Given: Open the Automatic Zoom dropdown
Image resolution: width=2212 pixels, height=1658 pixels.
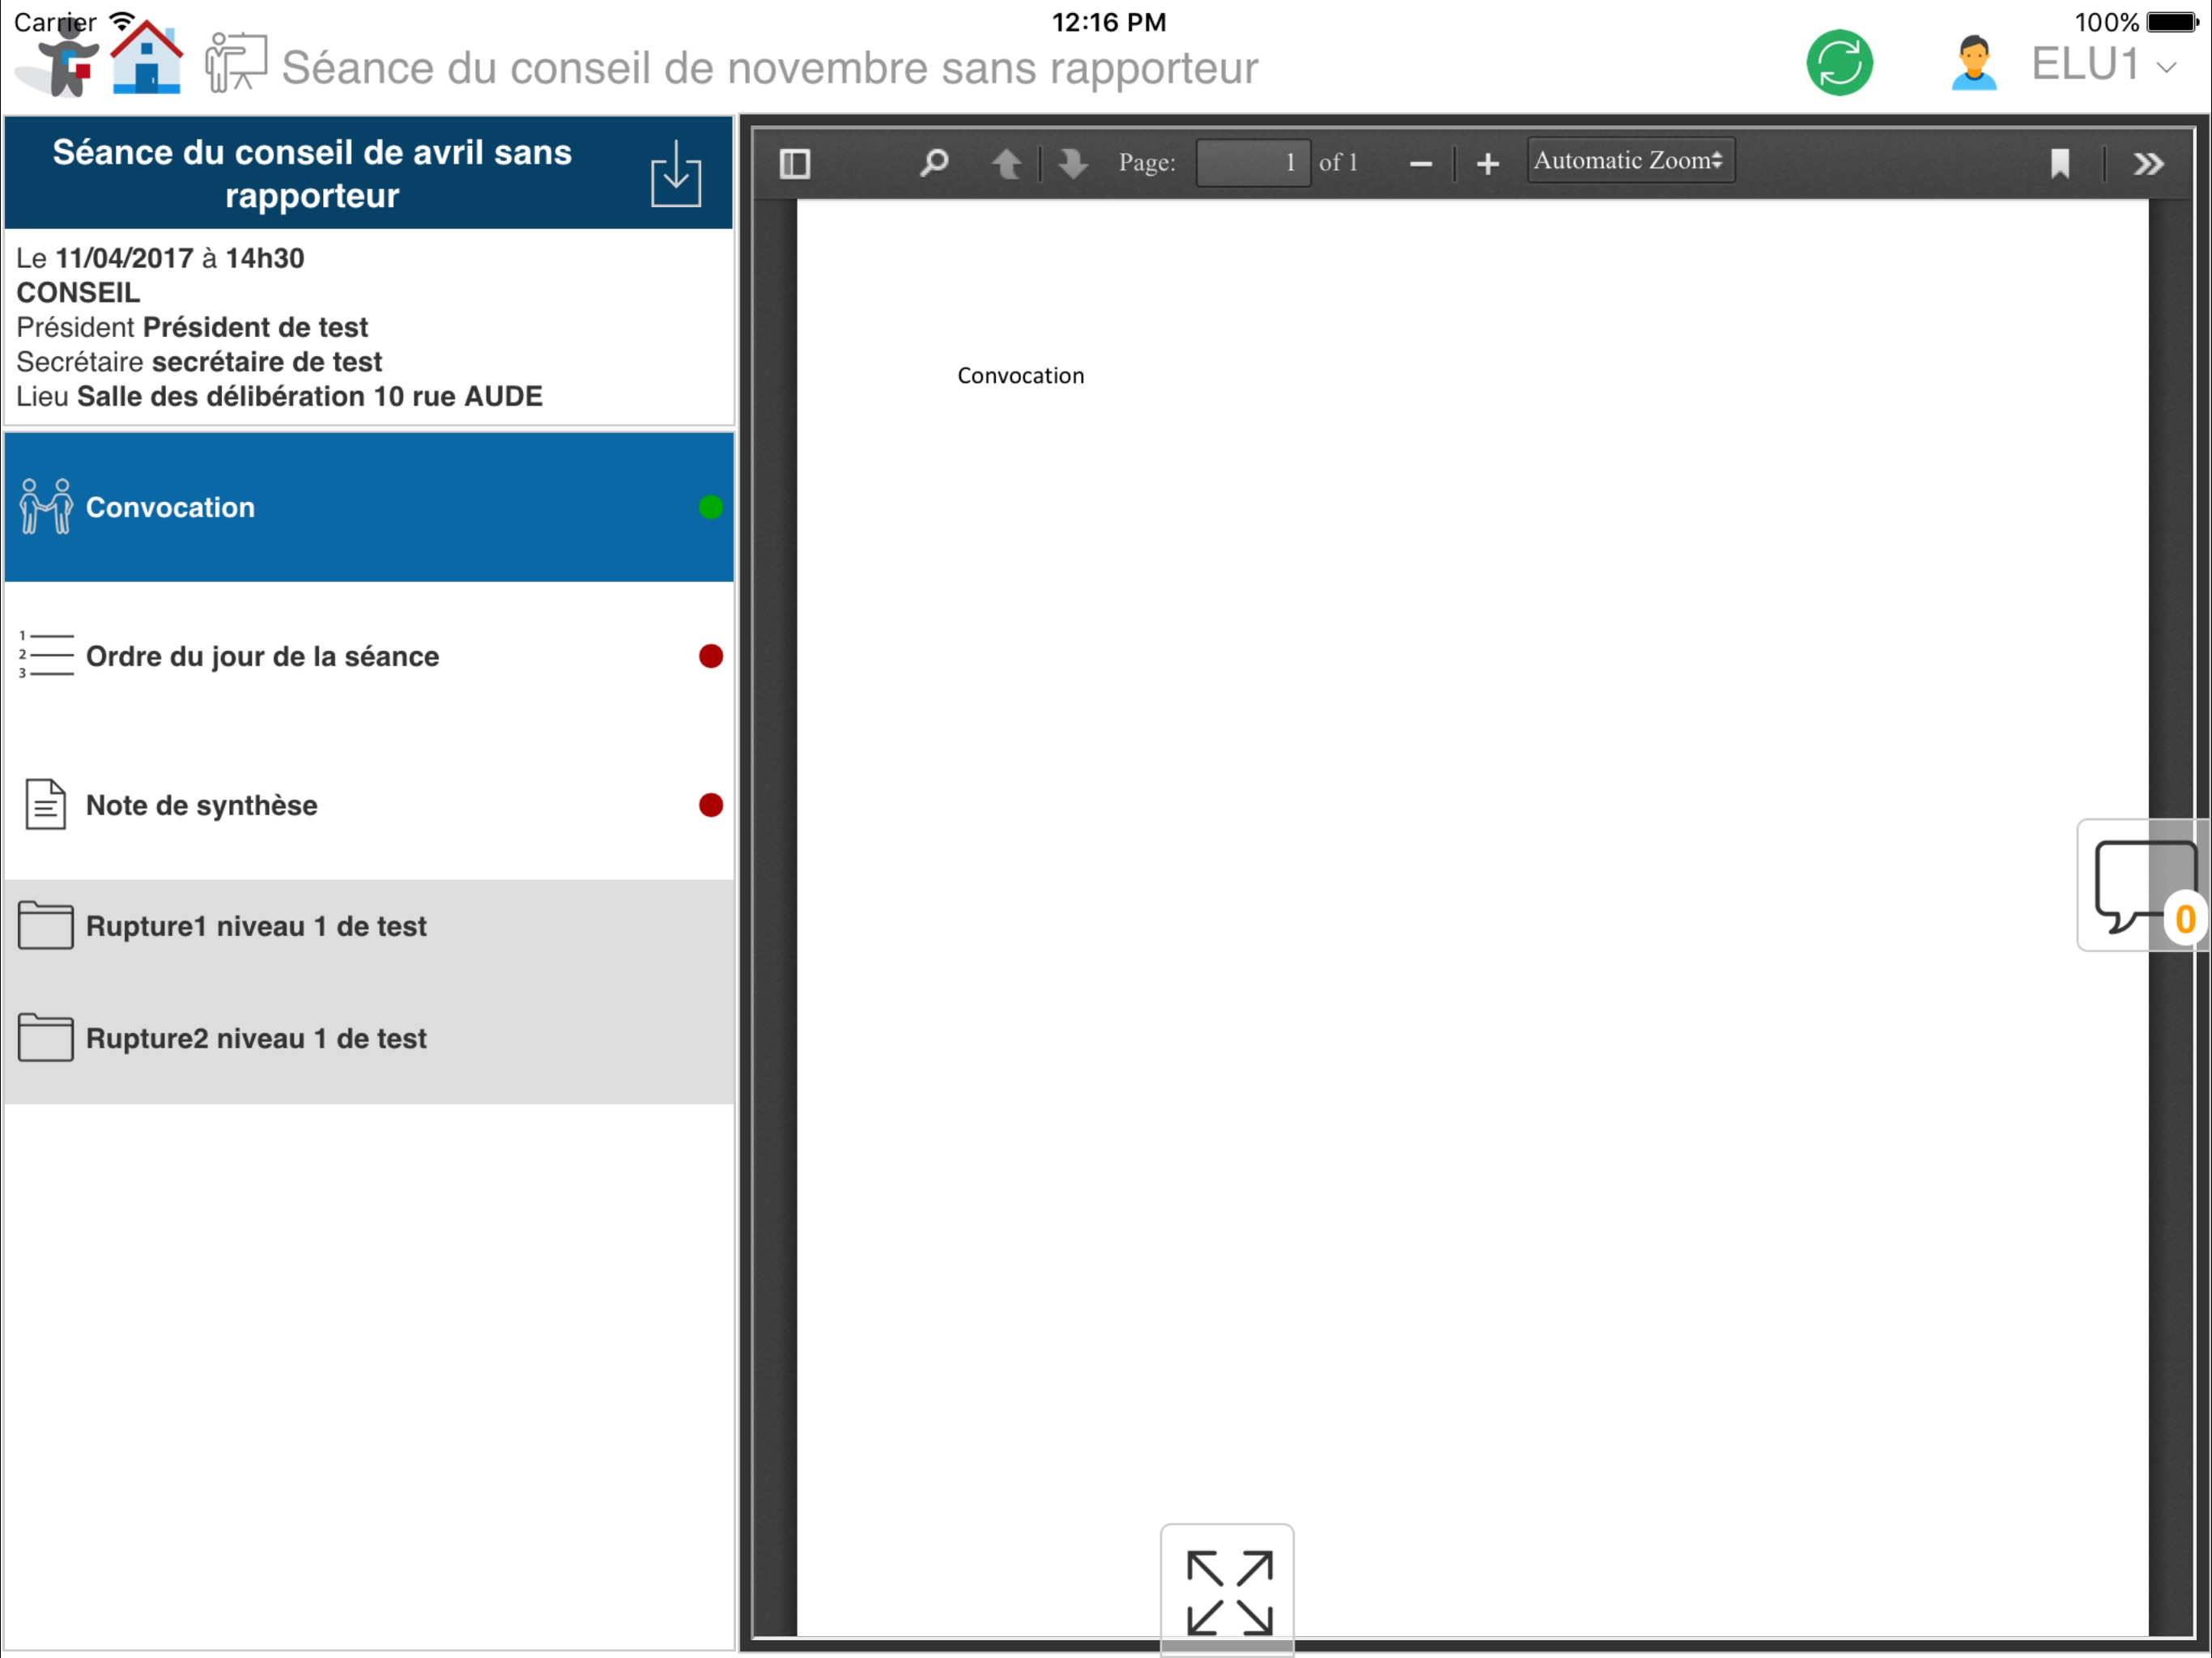Looking at the screenshot, I should [x=1630, y=161].
